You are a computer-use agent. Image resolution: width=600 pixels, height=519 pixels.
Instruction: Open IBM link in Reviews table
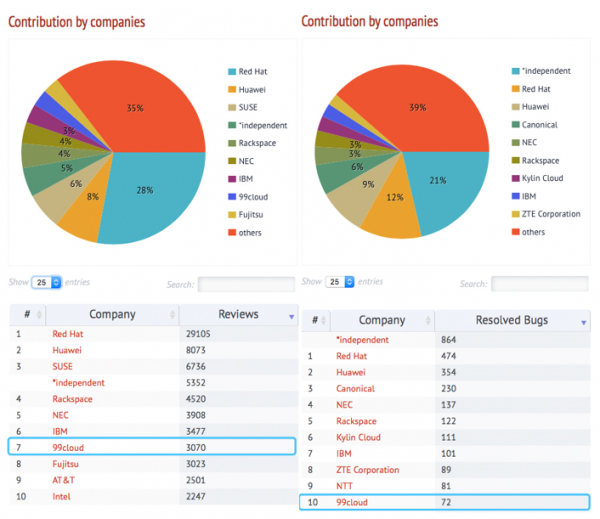click(x=60, y=432)
